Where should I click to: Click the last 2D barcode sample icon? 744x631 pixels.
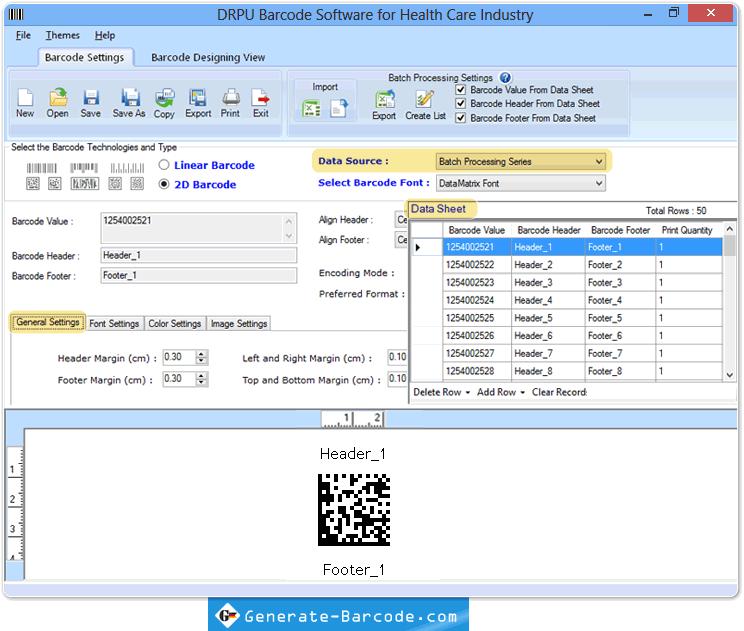point(137,184)
